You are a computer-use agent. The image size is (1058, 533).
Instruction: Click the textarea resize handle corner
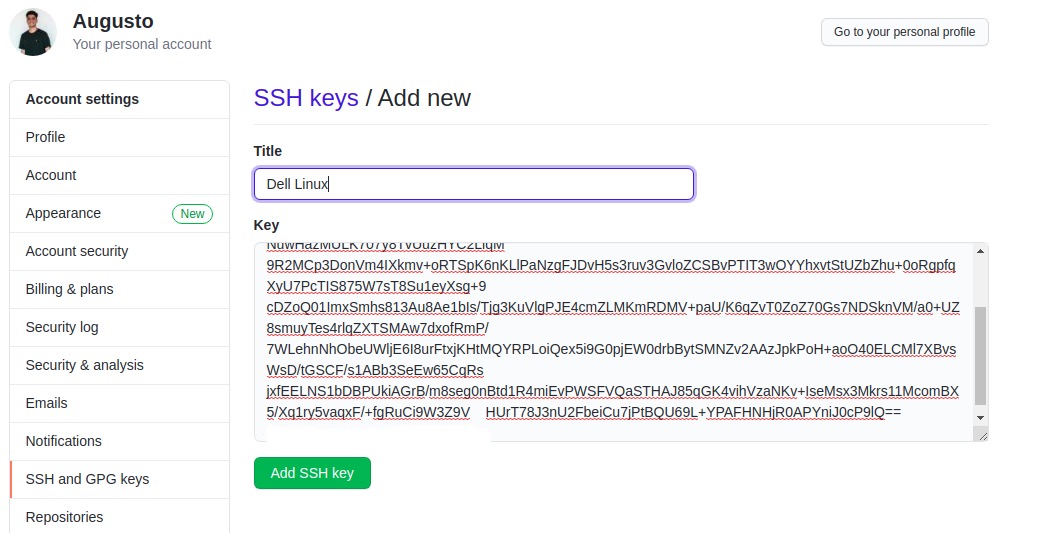(982, 436)
